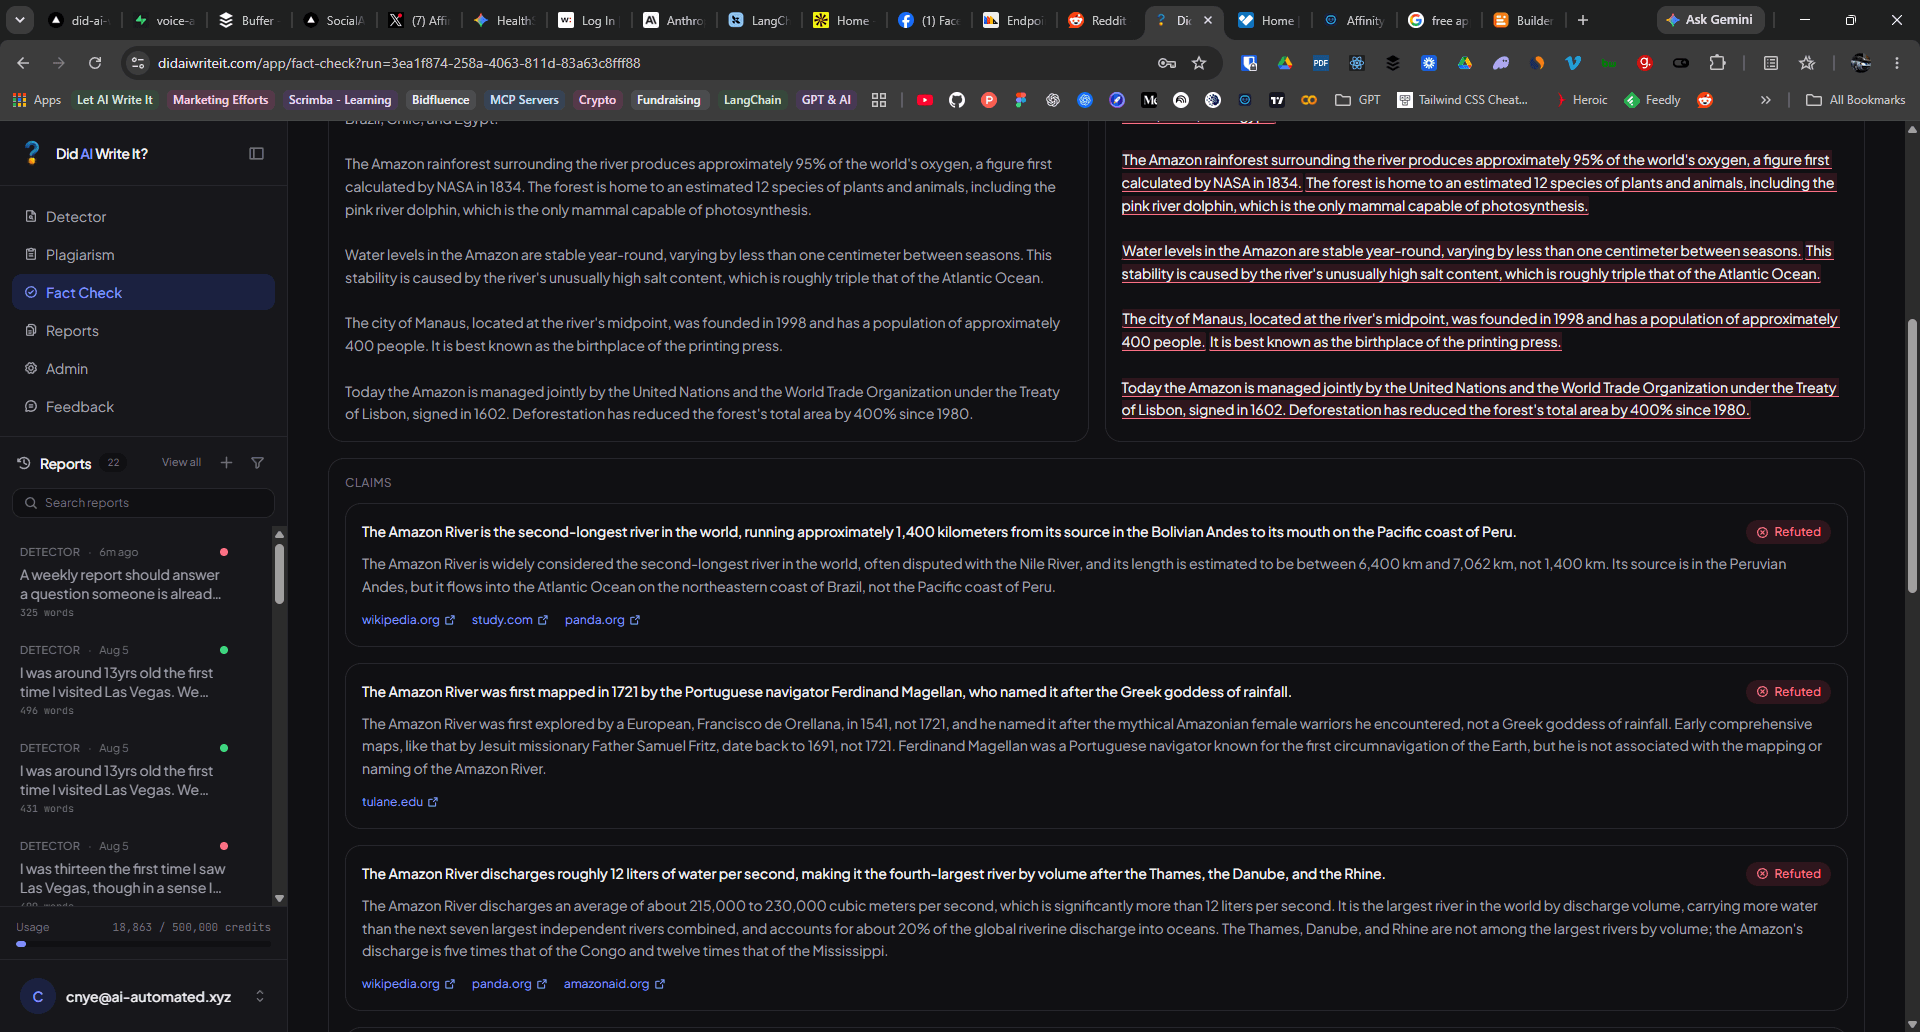Image resolution: width=1920 pixels, height=1032 pixels.
Task: Open the Apps bookmark shortcut
Action: [x=37, y=100]
